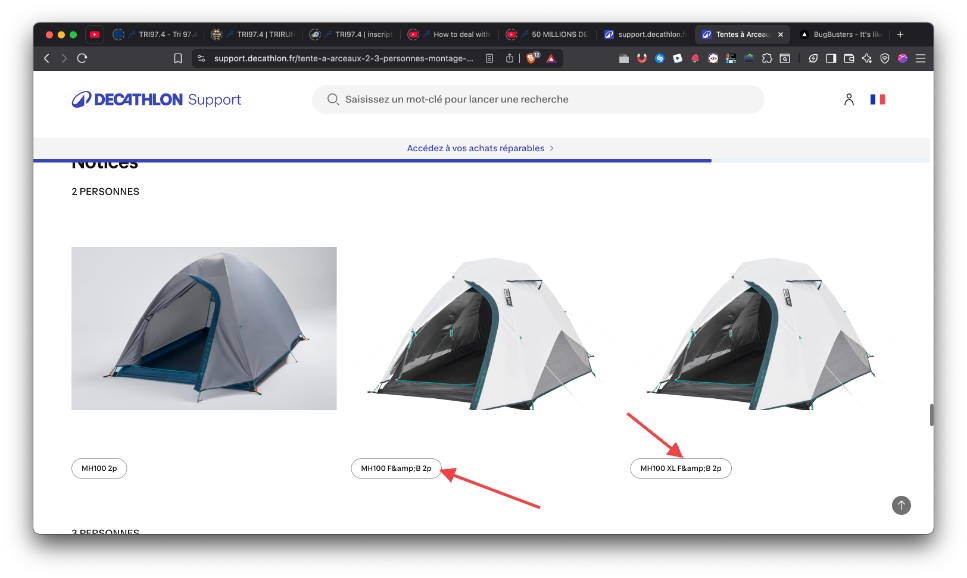This screenshot has height=578, width=967.
Task: Click the share icon in address bar
Action: coord(510,58)
